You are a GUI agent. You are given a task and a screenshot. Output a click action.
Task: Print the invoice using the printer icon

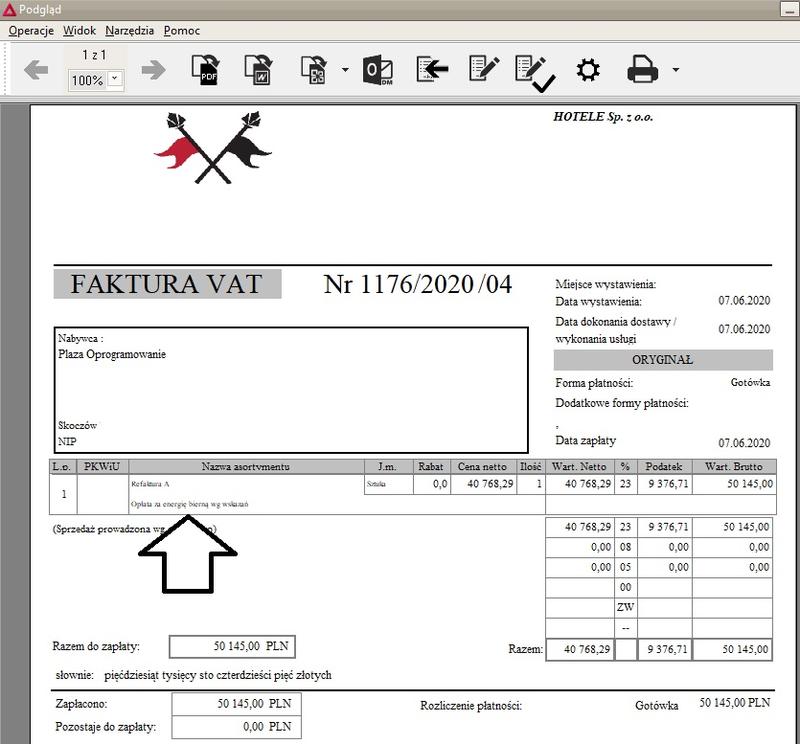[x=643, y=67]
